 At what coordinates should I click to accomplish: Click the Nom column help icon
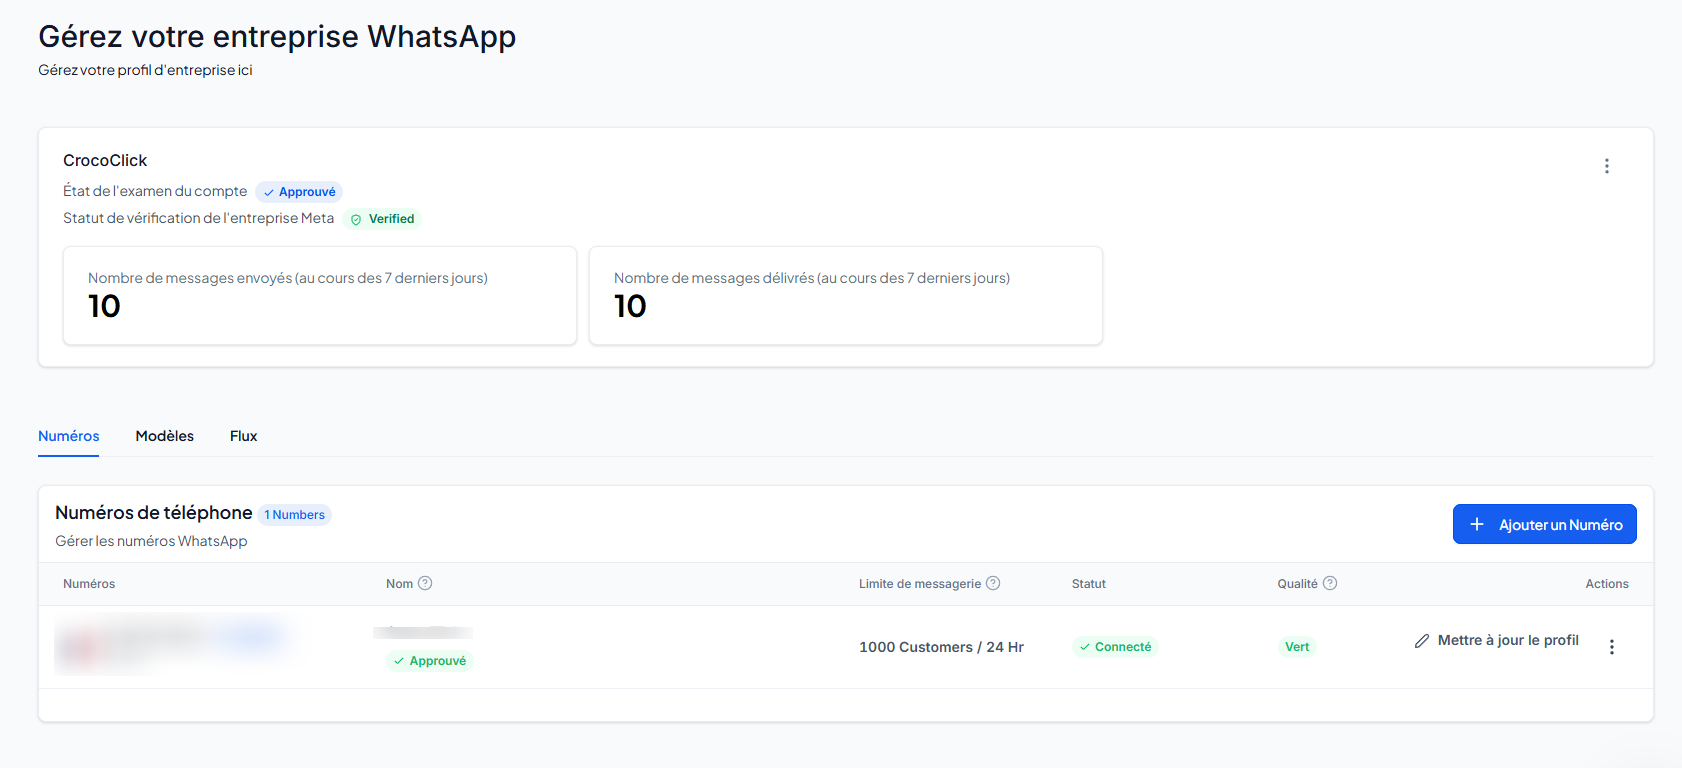425,583
